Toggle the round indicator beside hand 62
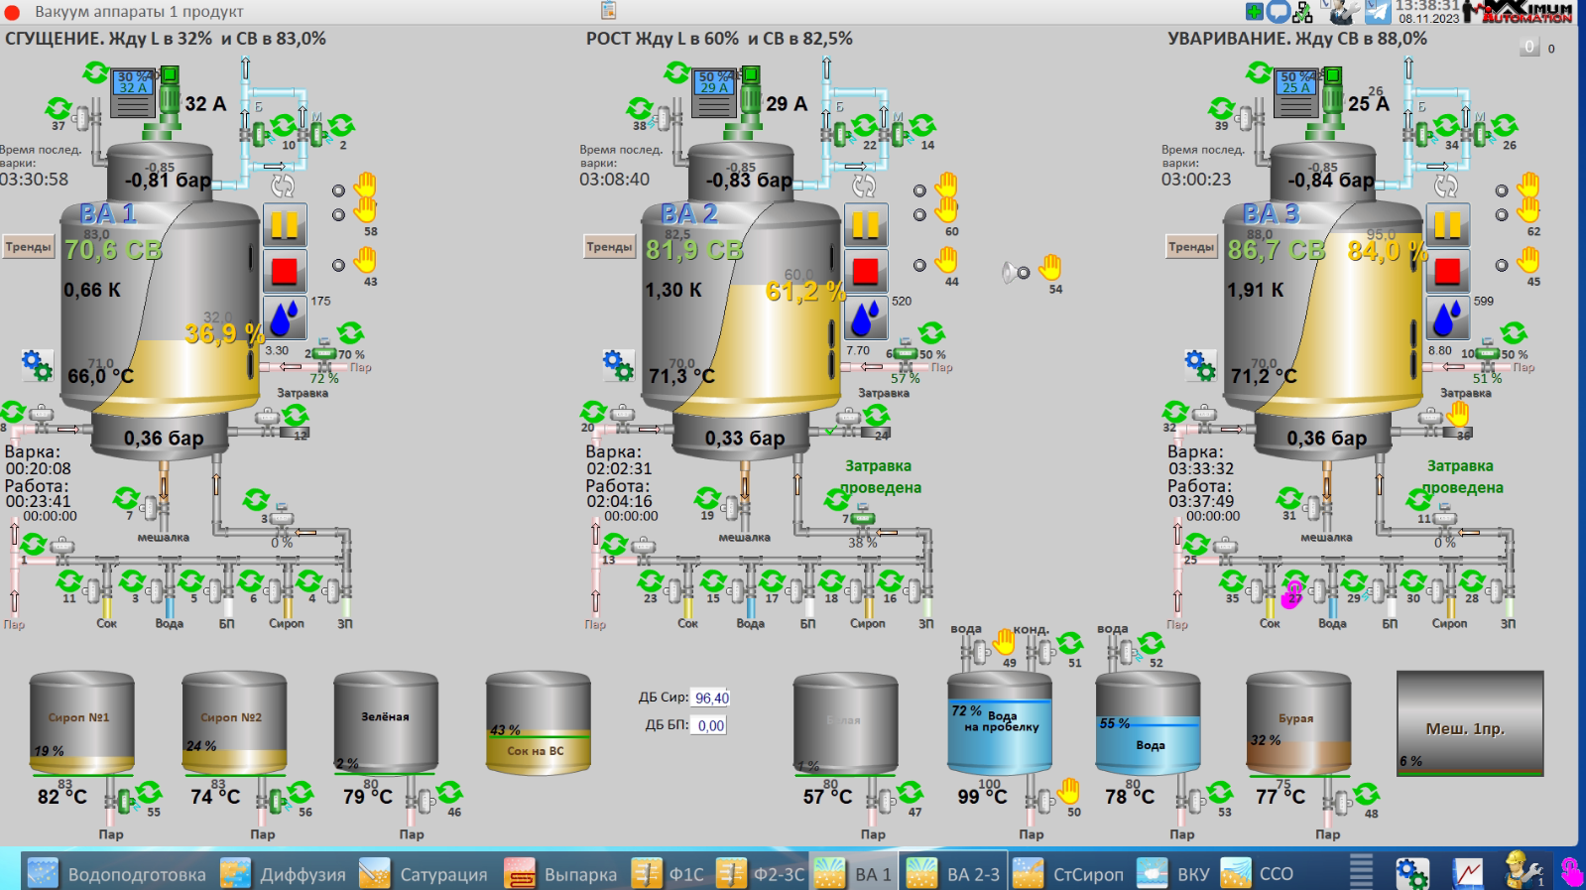 pyautogui.click(x=1502, y=215)
